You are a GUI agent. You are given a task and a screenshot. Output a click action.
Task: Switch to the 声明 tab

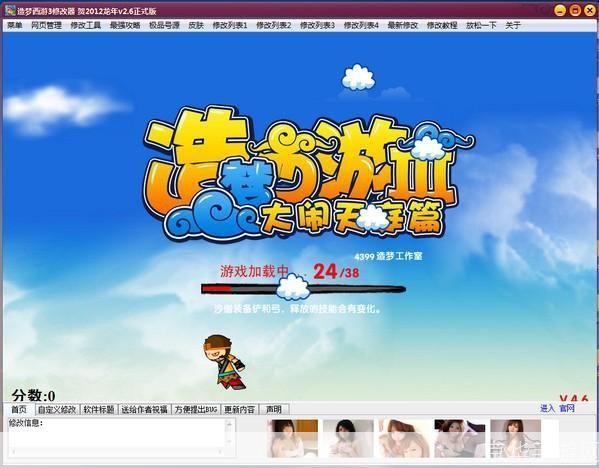coord(274,410)
